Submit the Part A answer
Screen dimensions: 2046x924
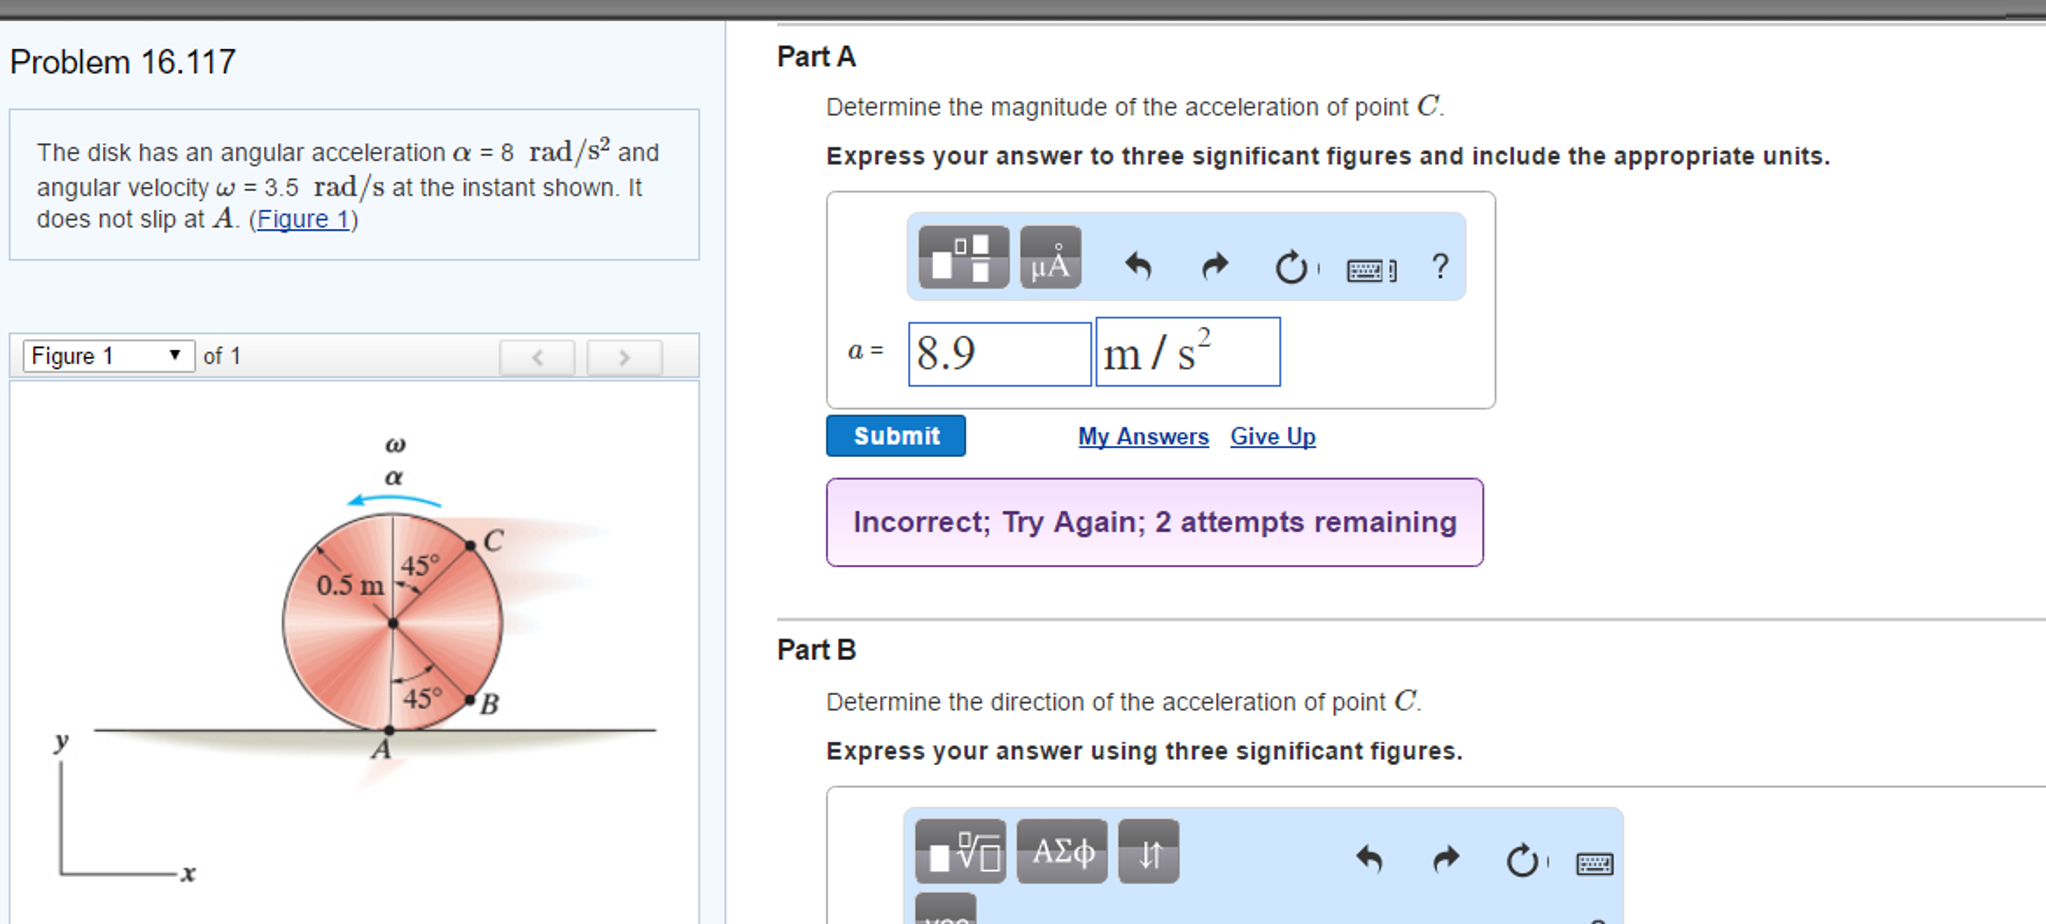click(896, 436)
